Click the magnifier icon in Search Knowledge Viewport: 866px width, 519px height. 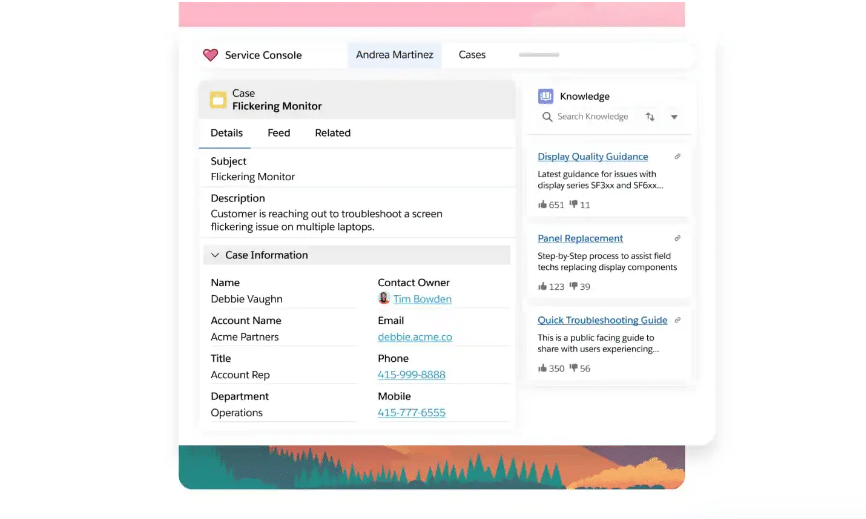tap(547, 116)
